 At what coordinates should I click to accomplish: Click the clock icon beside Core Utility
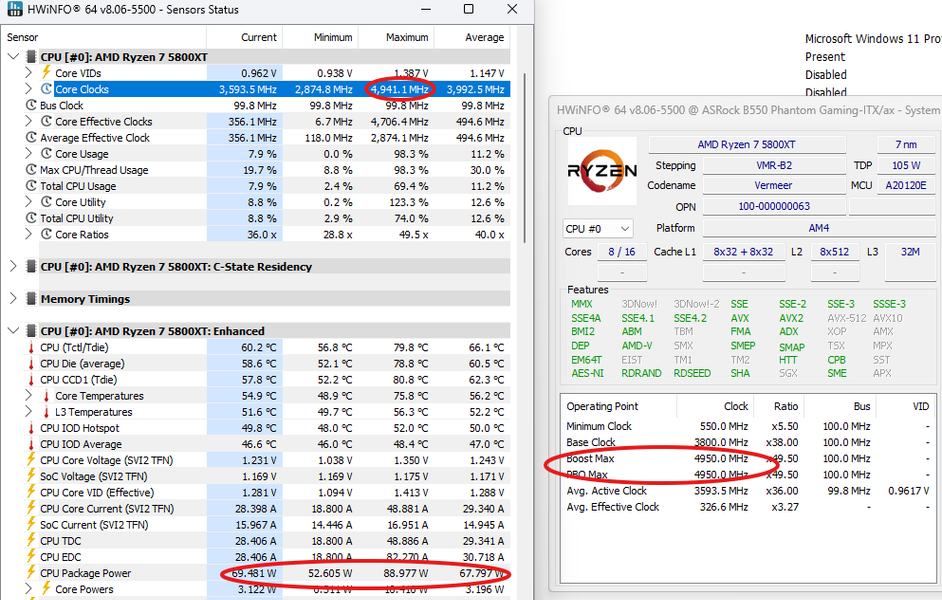coord(46,202)
